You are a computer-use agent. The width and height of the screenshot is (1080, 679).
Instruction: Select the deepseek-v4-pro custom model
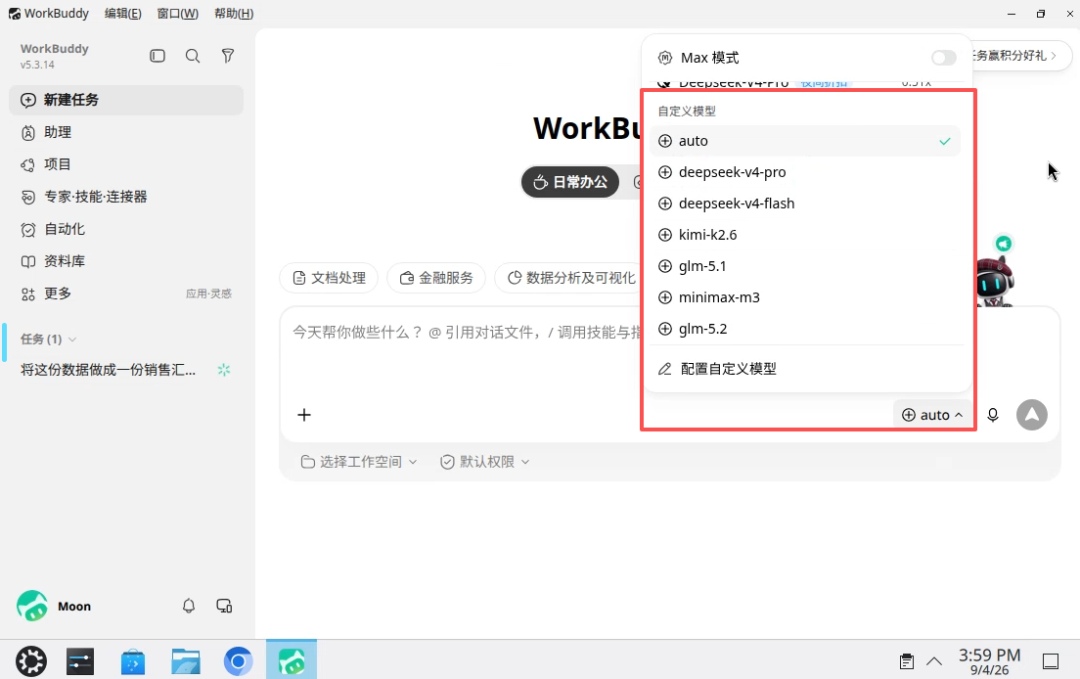click(804, 172)
